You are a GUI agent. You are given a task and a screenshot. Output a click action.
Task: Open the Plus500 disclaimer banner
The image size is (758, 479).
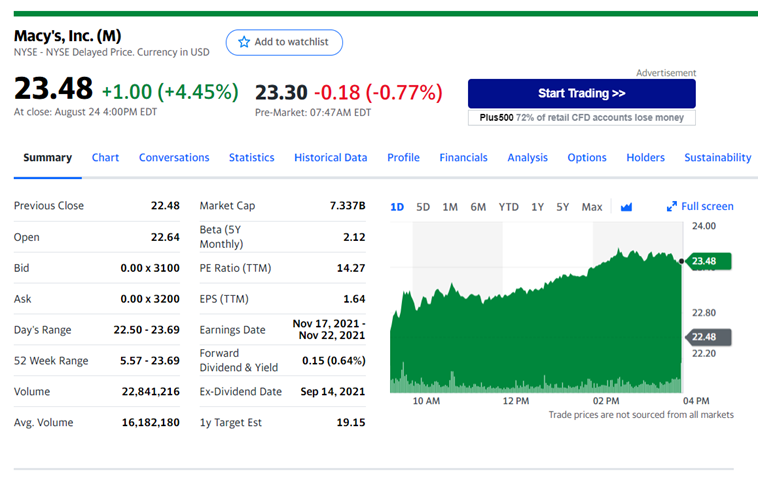click(x=582, y=118)
